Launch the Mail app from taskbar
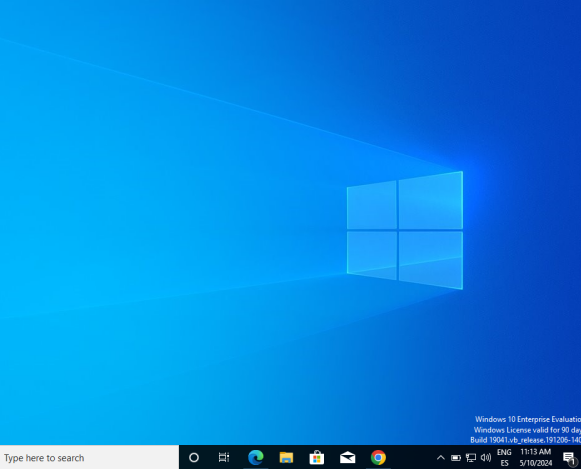The width and height of the screenshot is (581, 469). click(348, 458)
